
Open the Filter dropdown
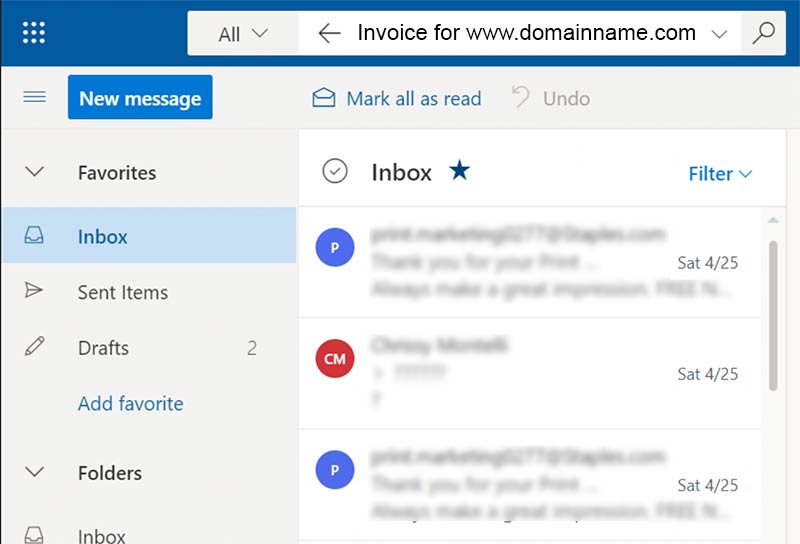720,173
